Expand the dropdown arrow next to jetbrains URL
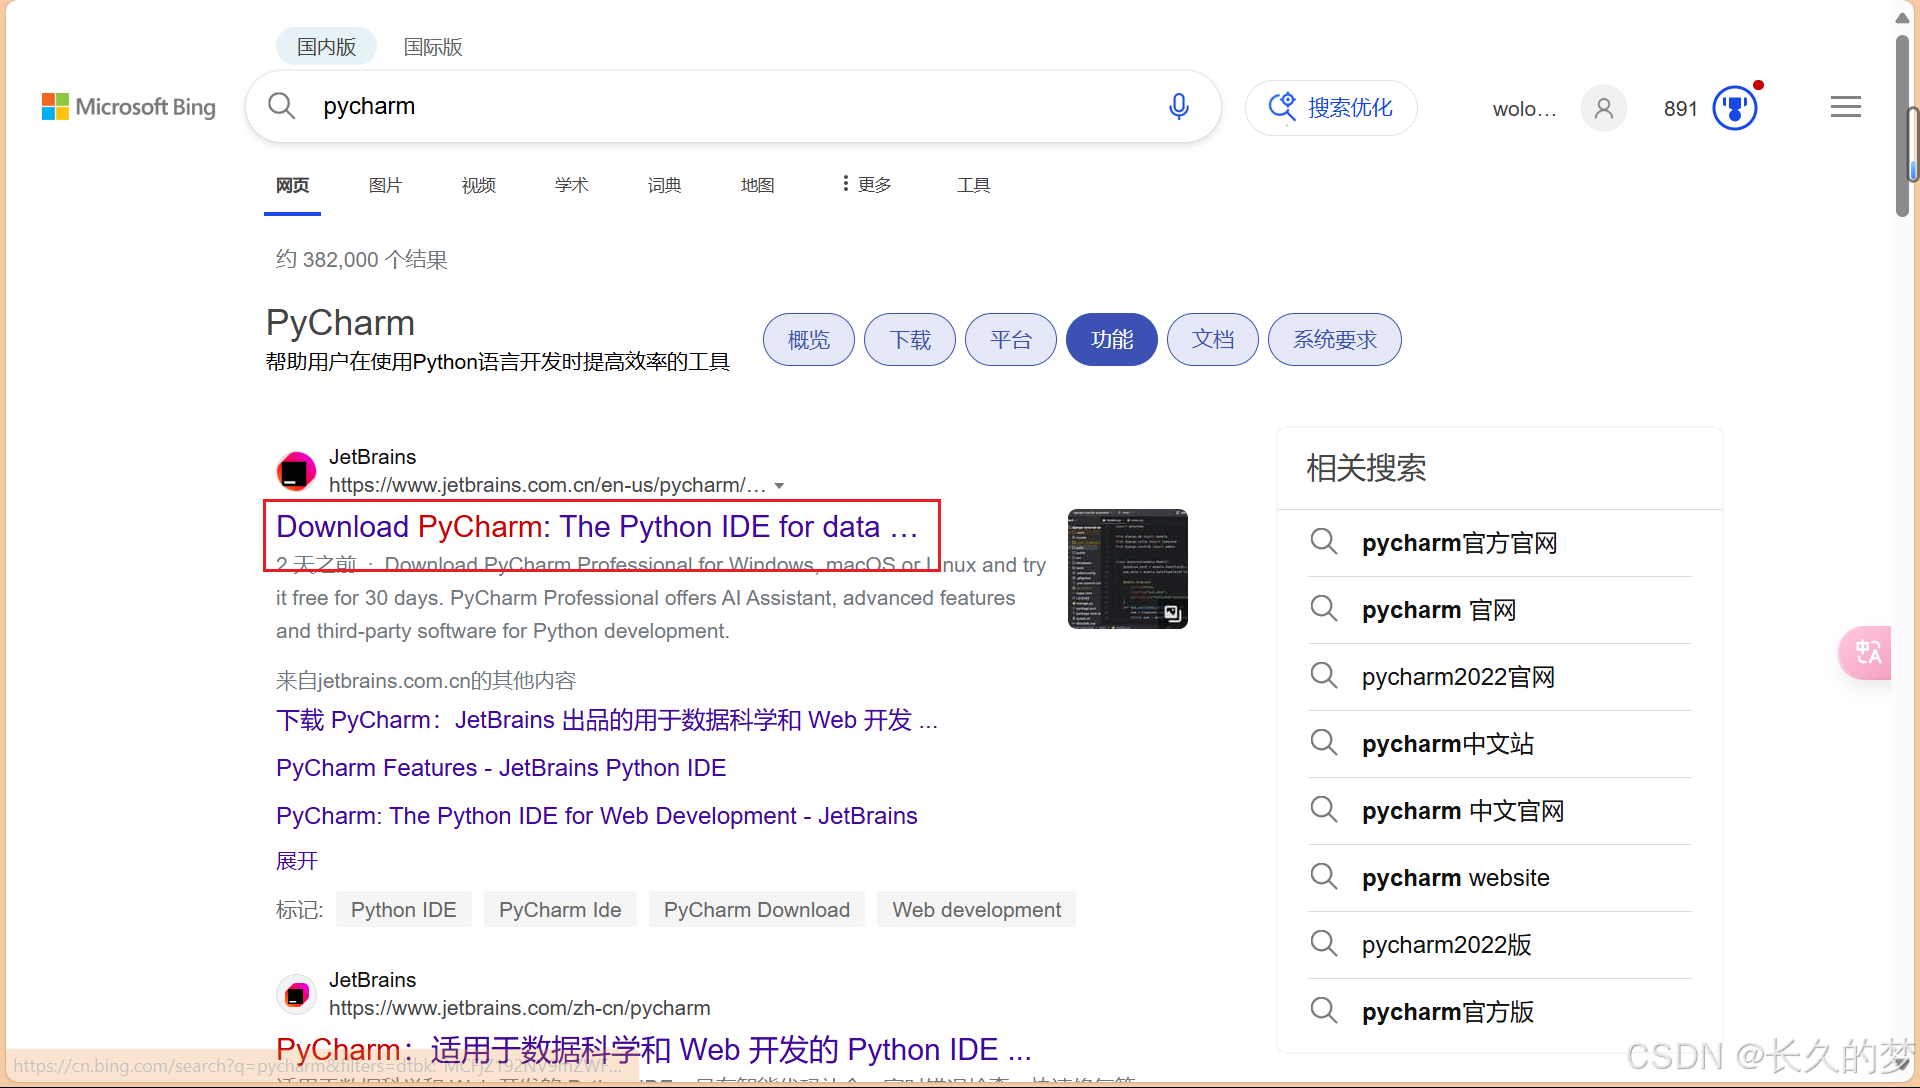Image resolution: width=1920 pixels, height=1088 pixels. click(779, 486)
